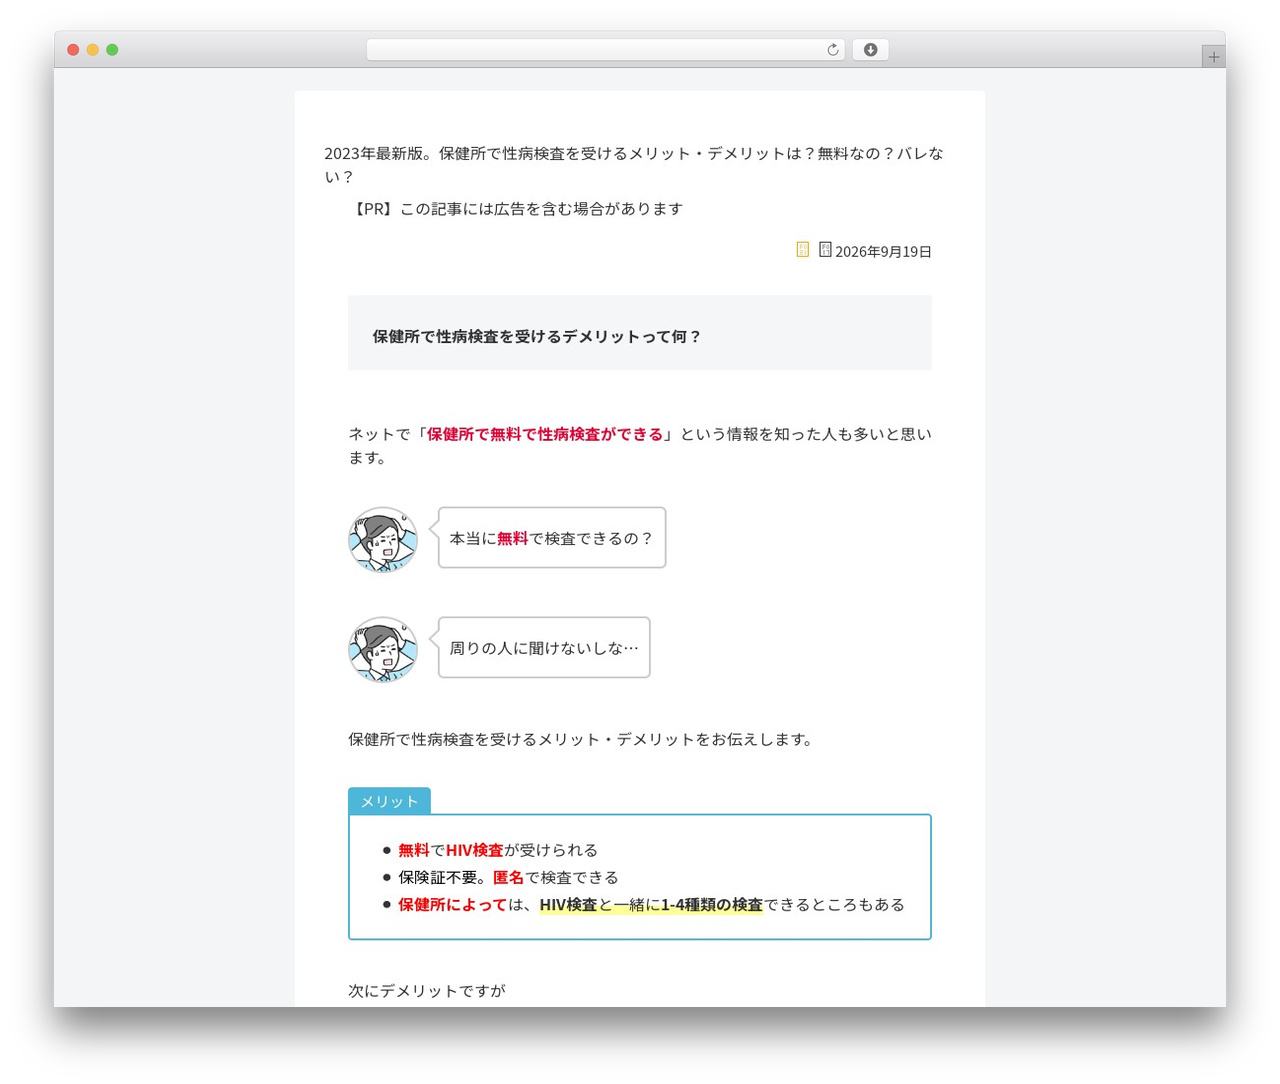Click the date 2026年9月19日
The image size is (1280, 1084).
click(x=883, y=251)
